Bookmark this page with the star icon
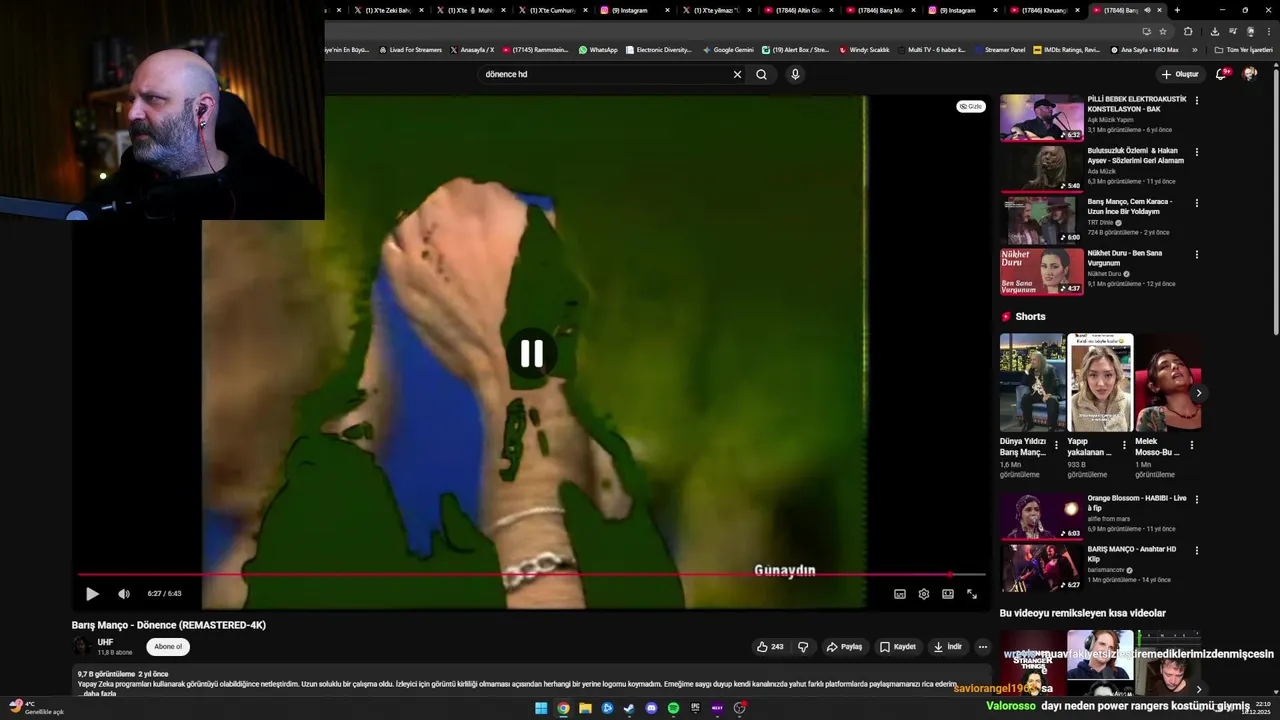The image size is (1280, 720). pos(1163,31)
